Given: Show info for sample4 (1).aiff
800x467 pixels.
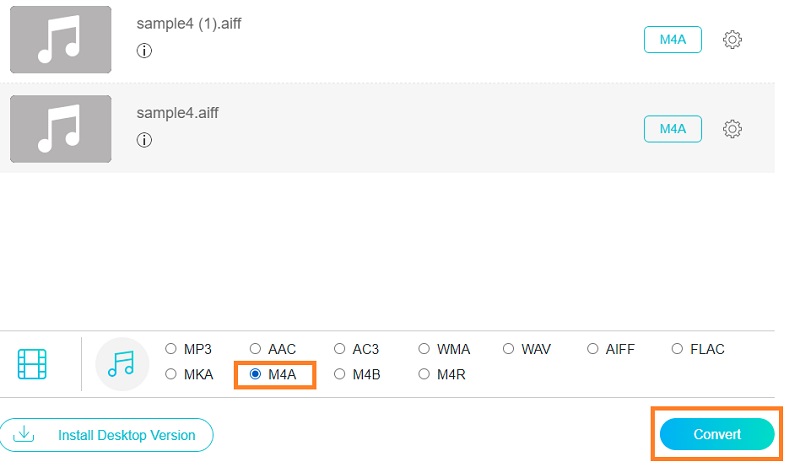Looking at the screenshot, I should (x=144, y=51).
